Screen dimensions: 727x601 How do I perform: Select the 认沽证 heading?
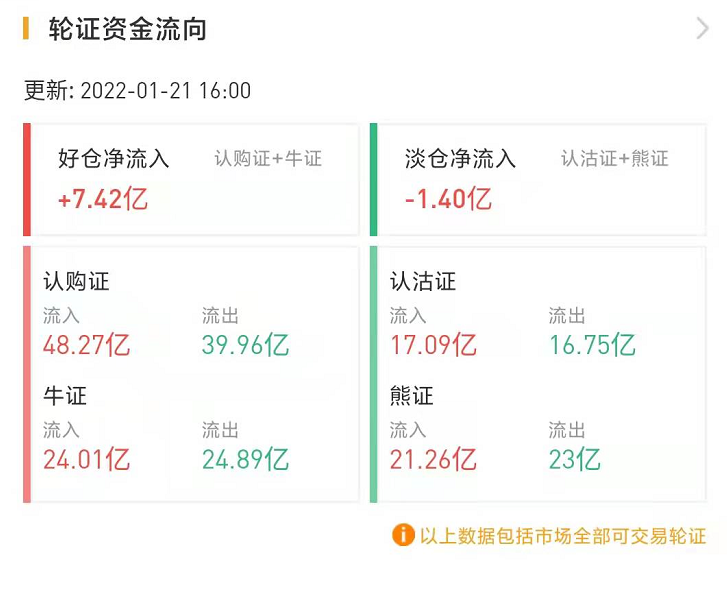(423, 281)
